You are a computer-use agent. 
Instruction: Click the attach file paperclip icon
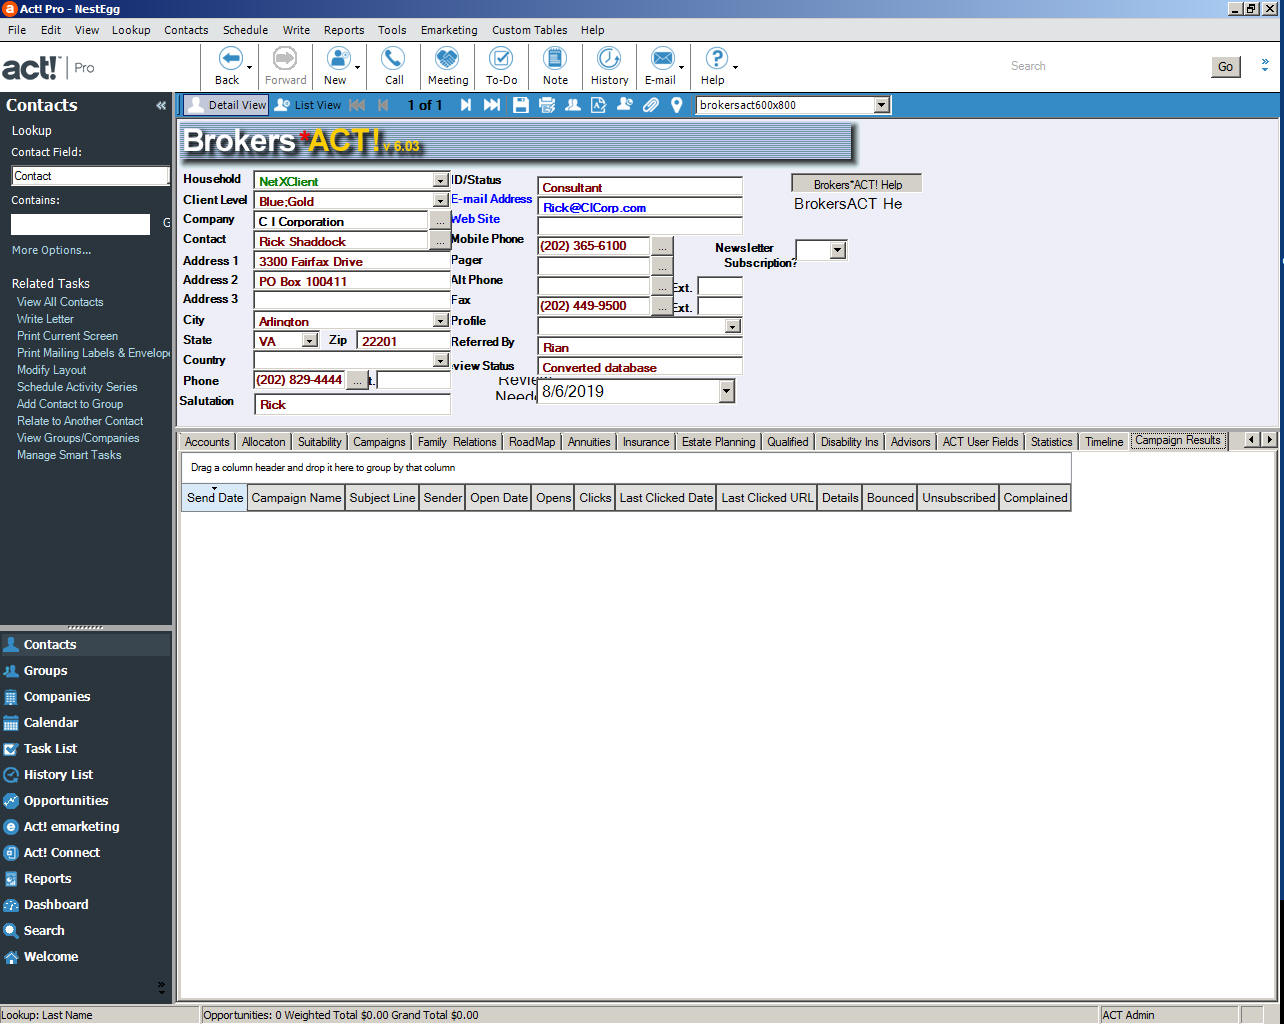pos(651,105)
